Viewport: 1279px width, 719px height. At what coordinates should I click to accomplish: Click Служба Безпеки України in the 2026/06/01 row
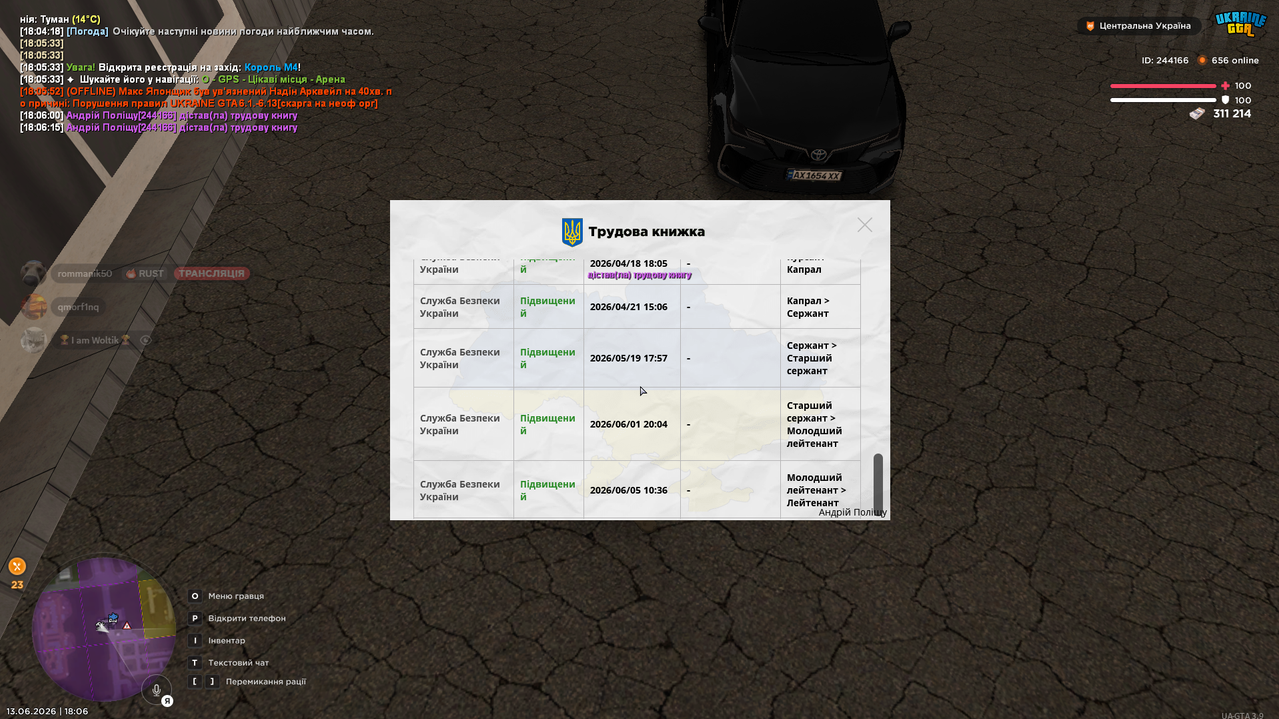(459, 424)
